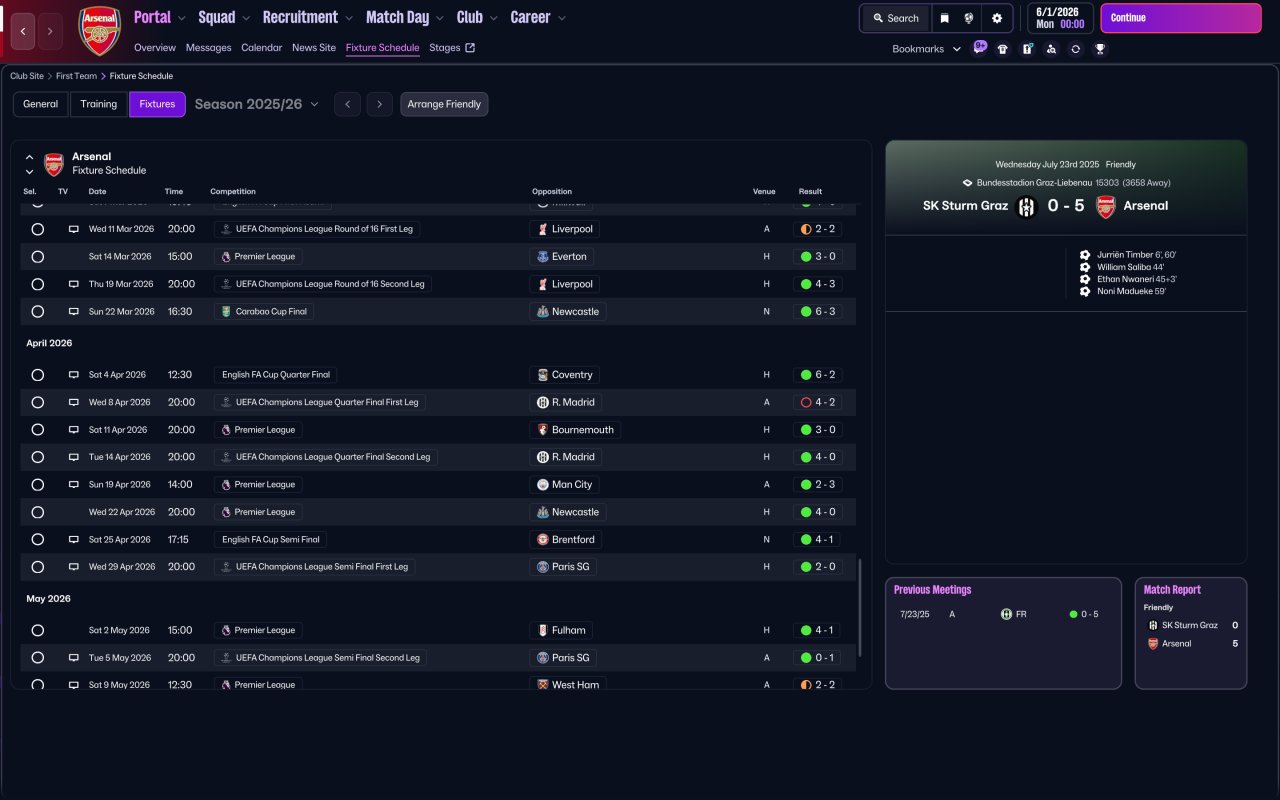The image size is (1280, 800).
Task: Switch to the Training tab
Action: point(99,104)
